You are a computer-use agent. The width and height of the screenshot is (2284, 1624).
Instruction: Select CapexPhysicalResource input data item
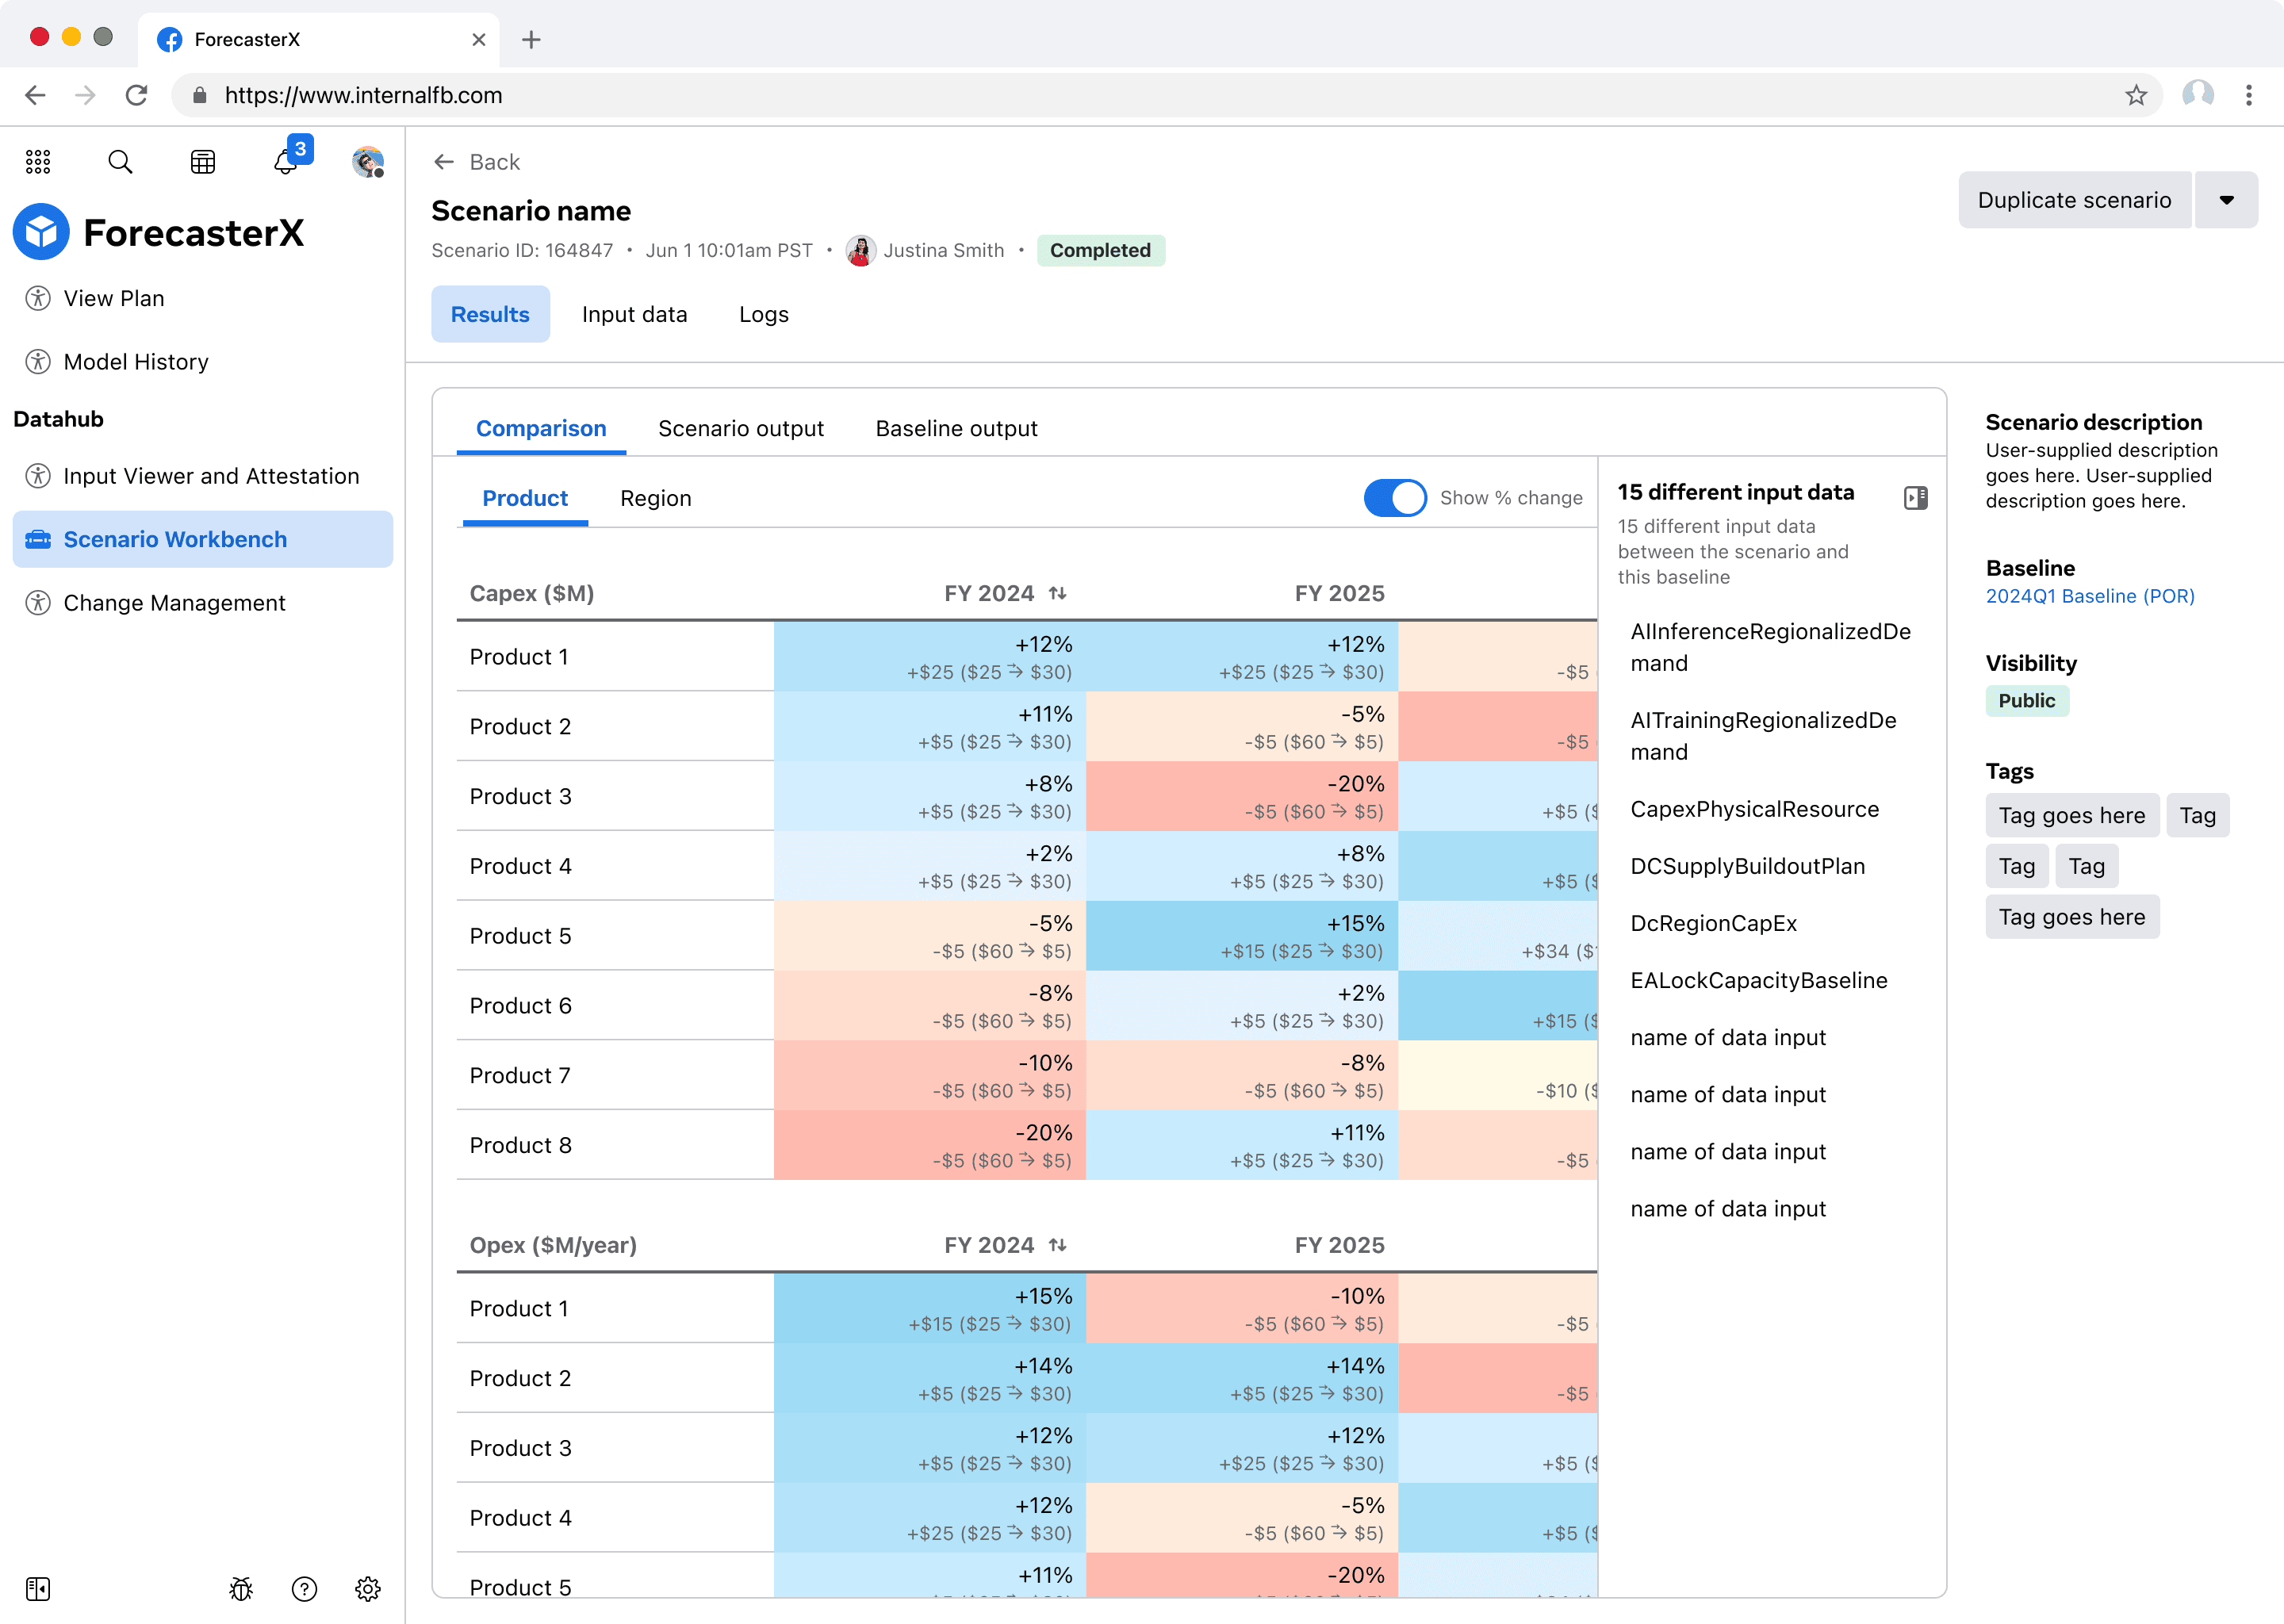pos(1754,809)
